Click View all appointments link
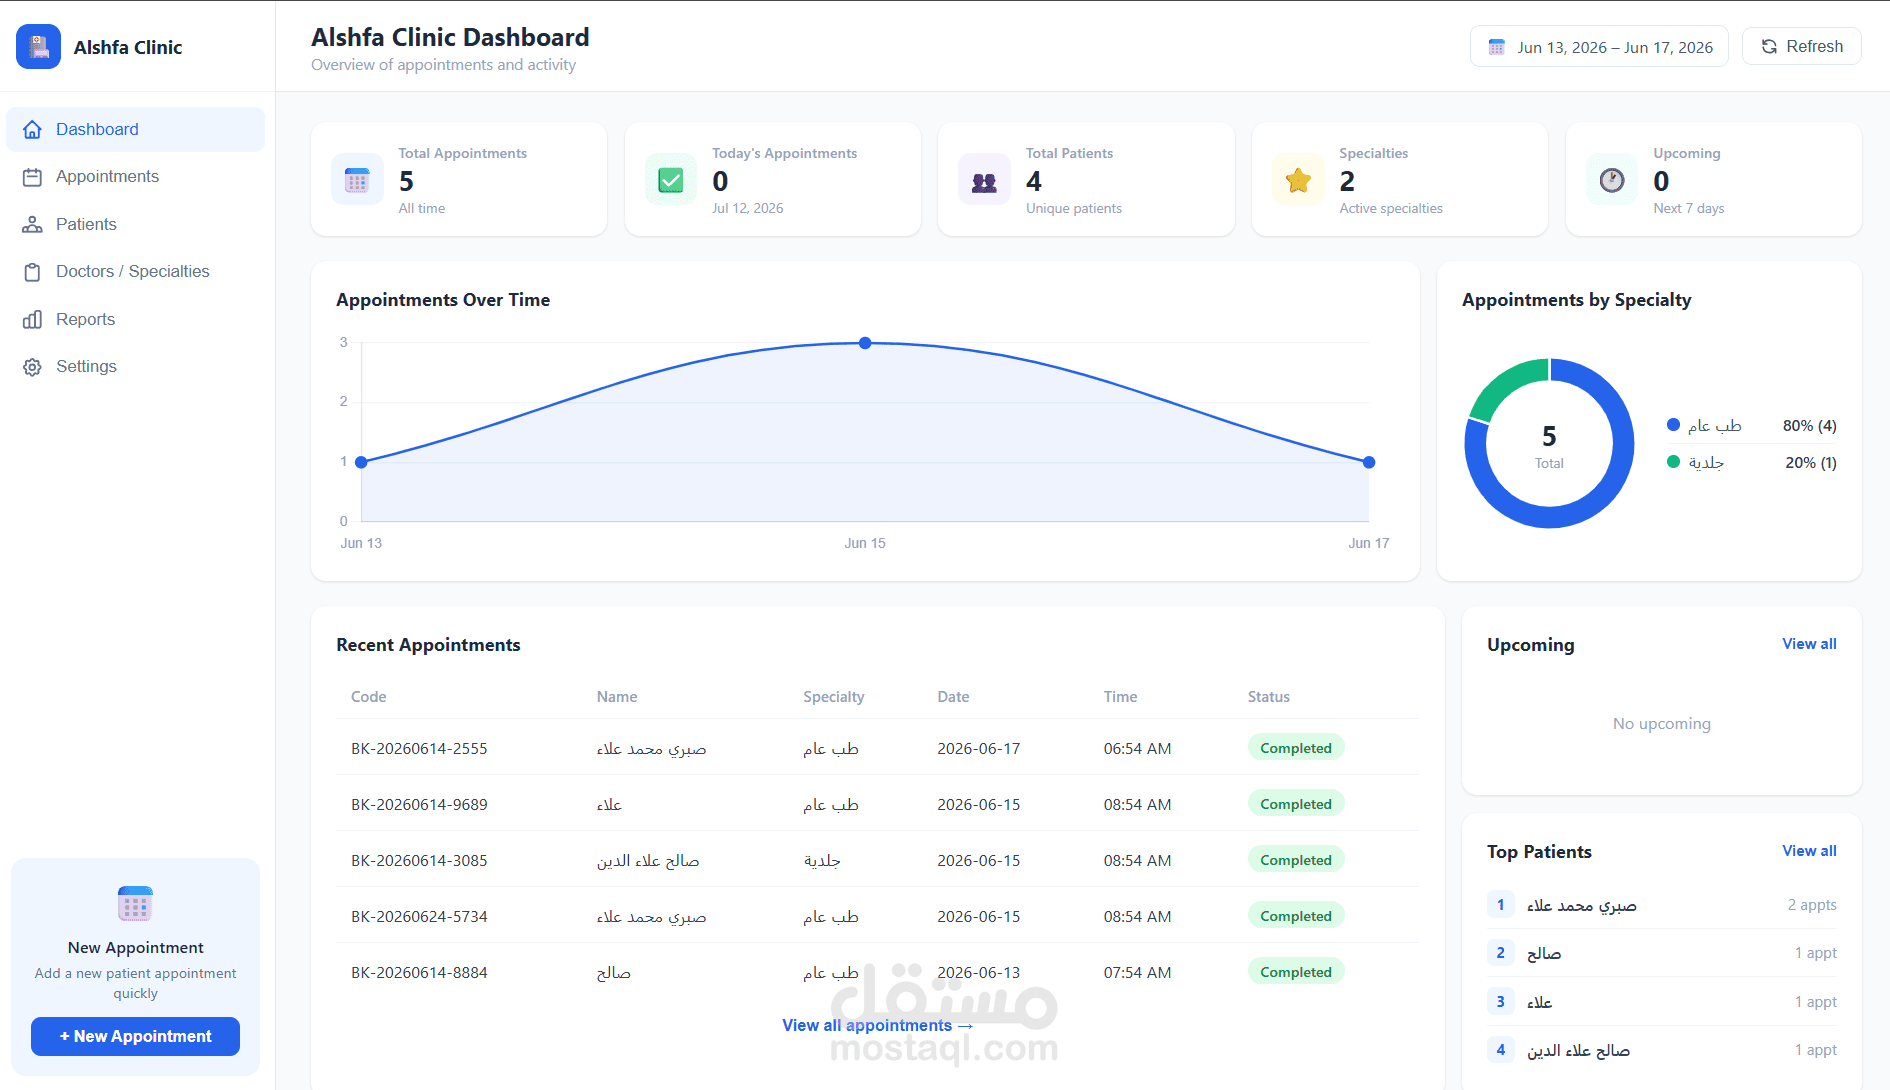The height and width of the screenshot is (1090, 1890). point(877,1025)
